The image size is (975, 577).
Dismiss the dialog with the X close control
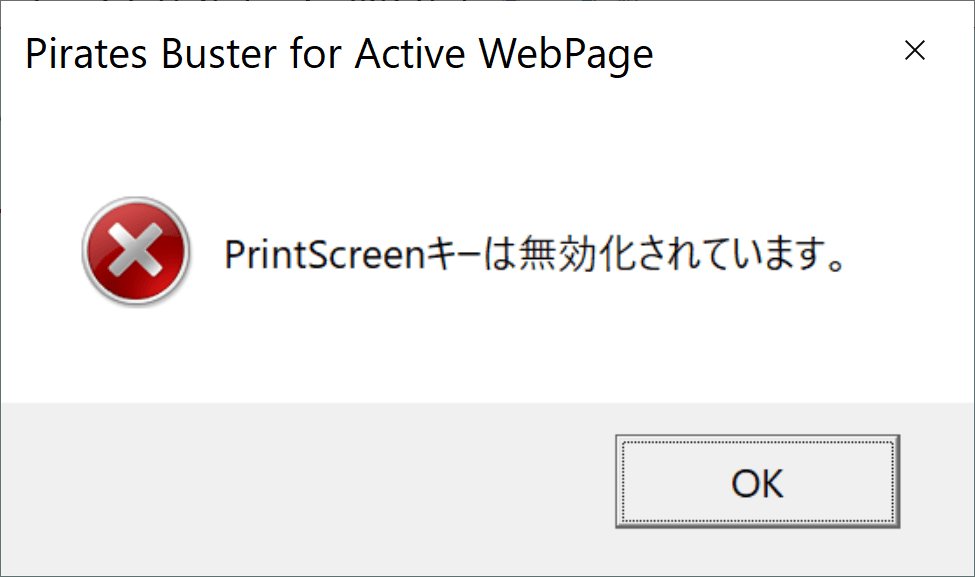pos(915,51)
